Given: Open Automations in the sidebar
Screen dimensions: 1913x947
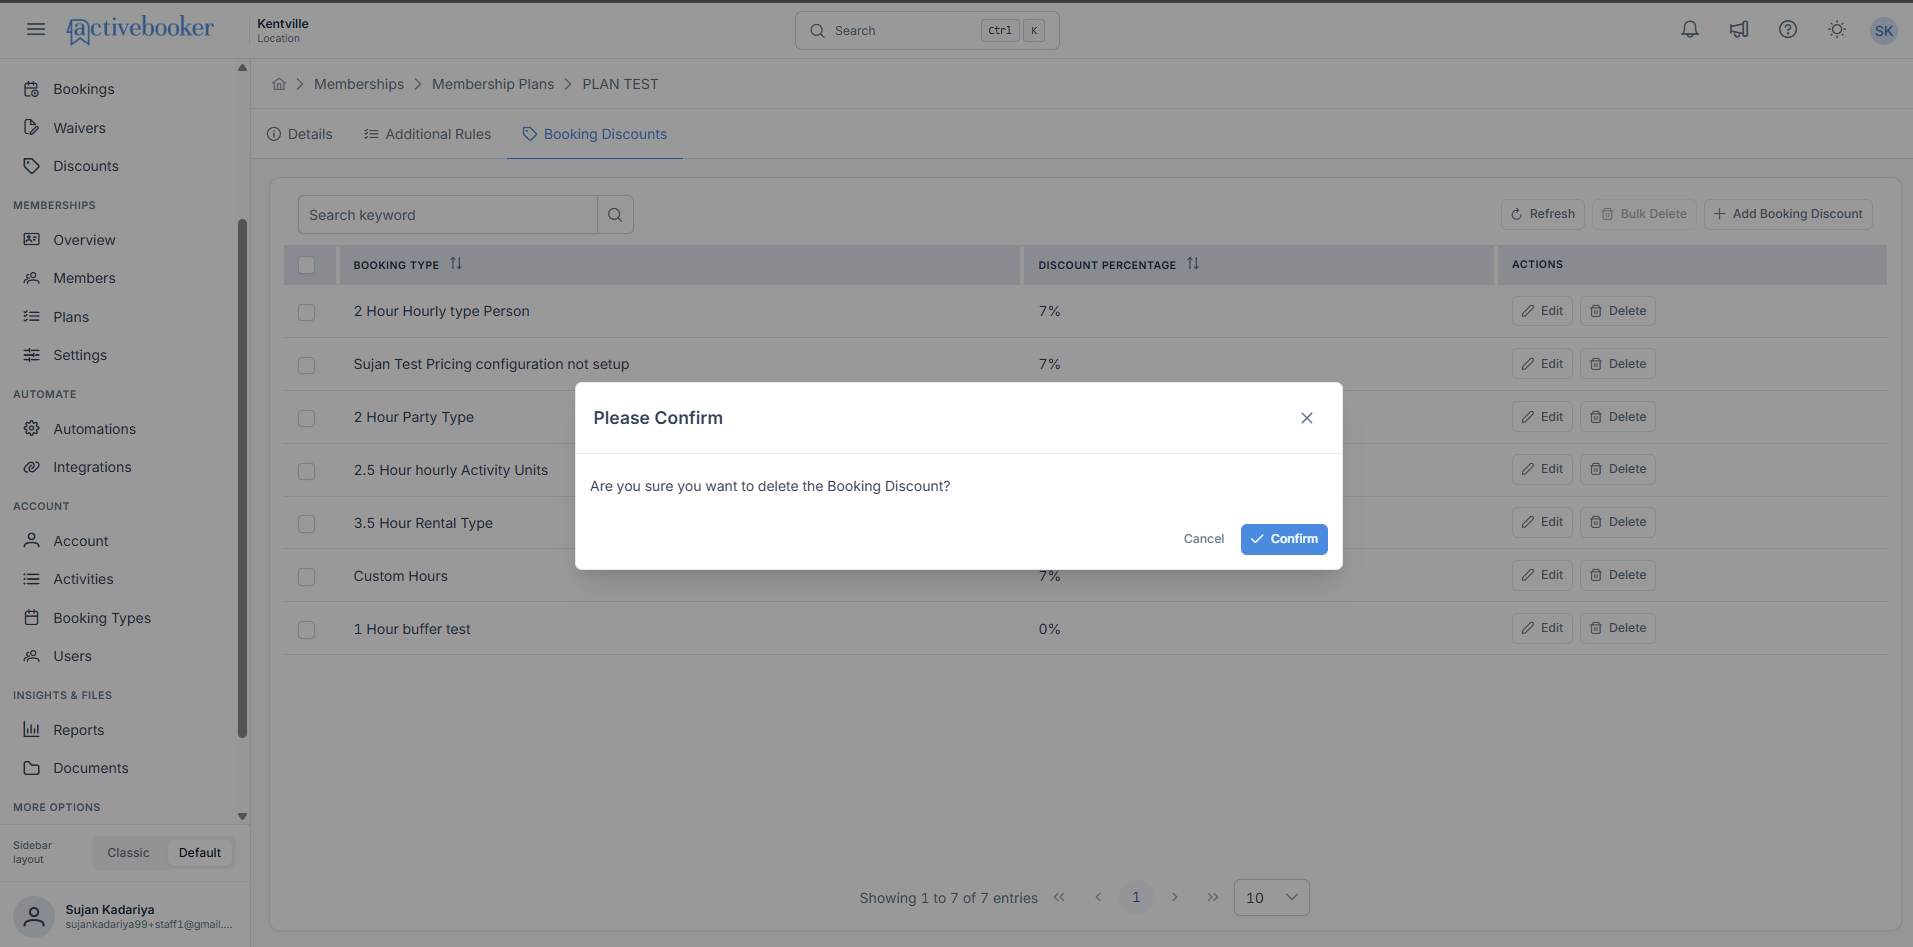Looking at the screenshot, I should pos(94,429).
